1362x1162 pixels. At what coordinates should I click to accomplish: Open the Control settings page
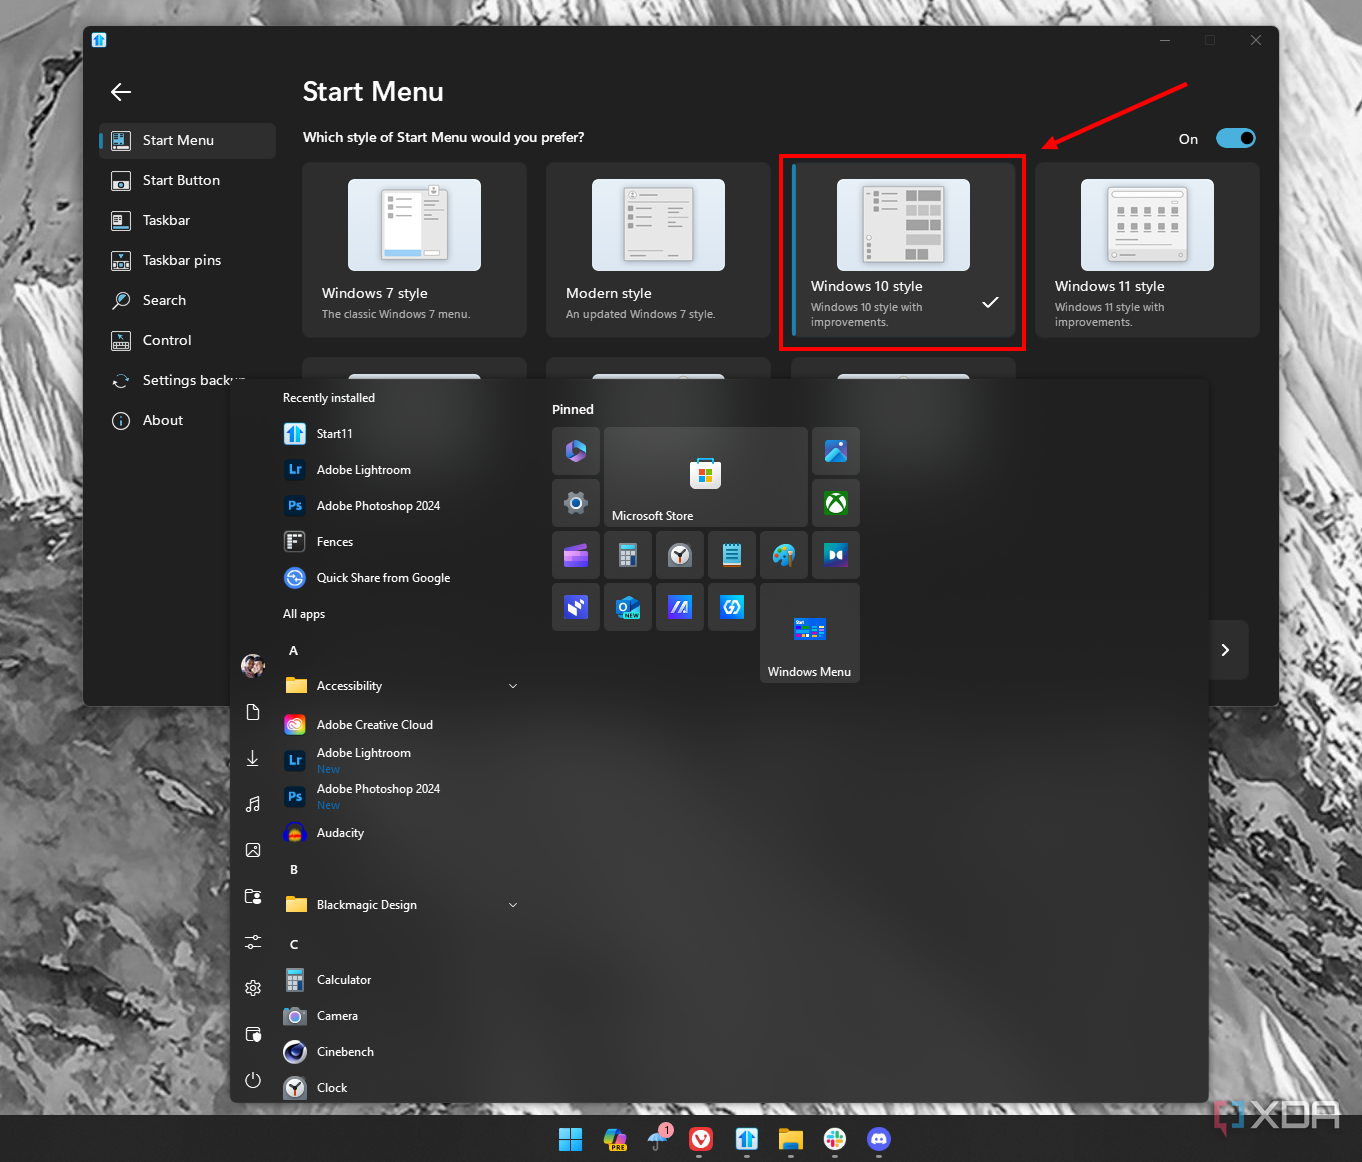pyautogui.click(x=187, y=340)
